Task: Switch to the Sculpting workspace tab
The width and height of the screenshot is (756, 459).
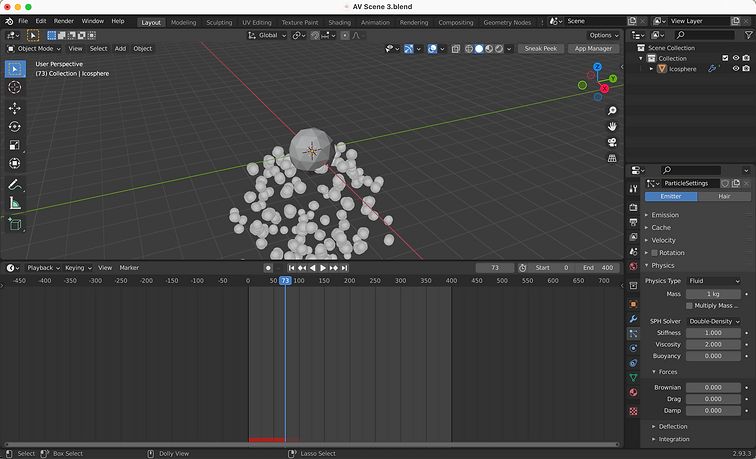Action: [x=219, y=23]
